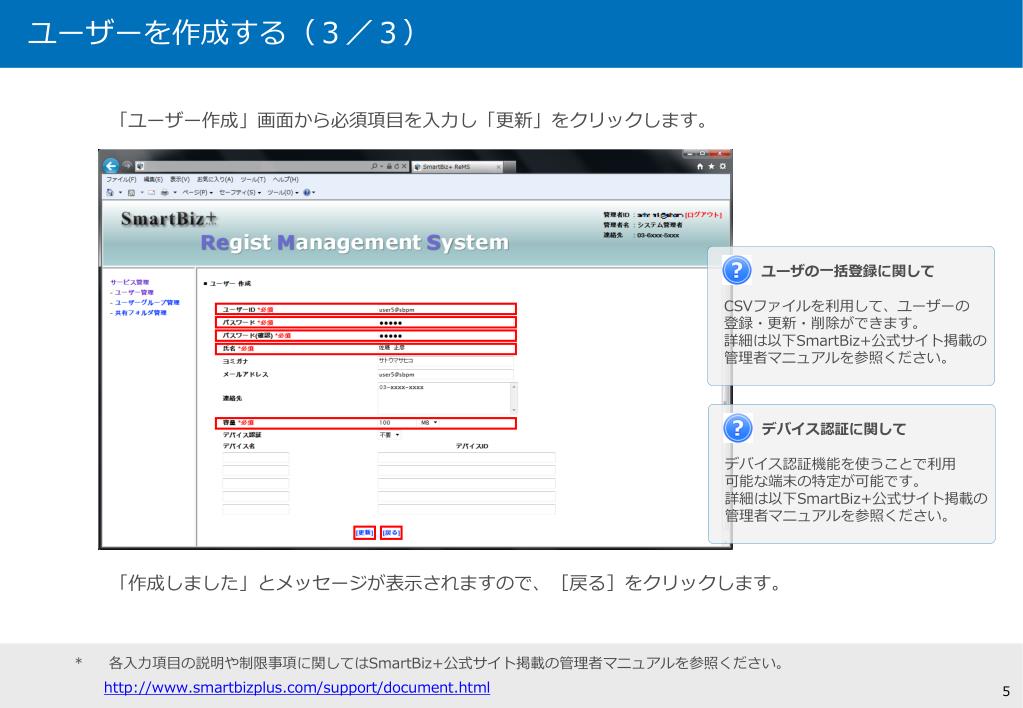Click the browser Home icon at top right
The image size is (1023, 708).
point(700,166)
